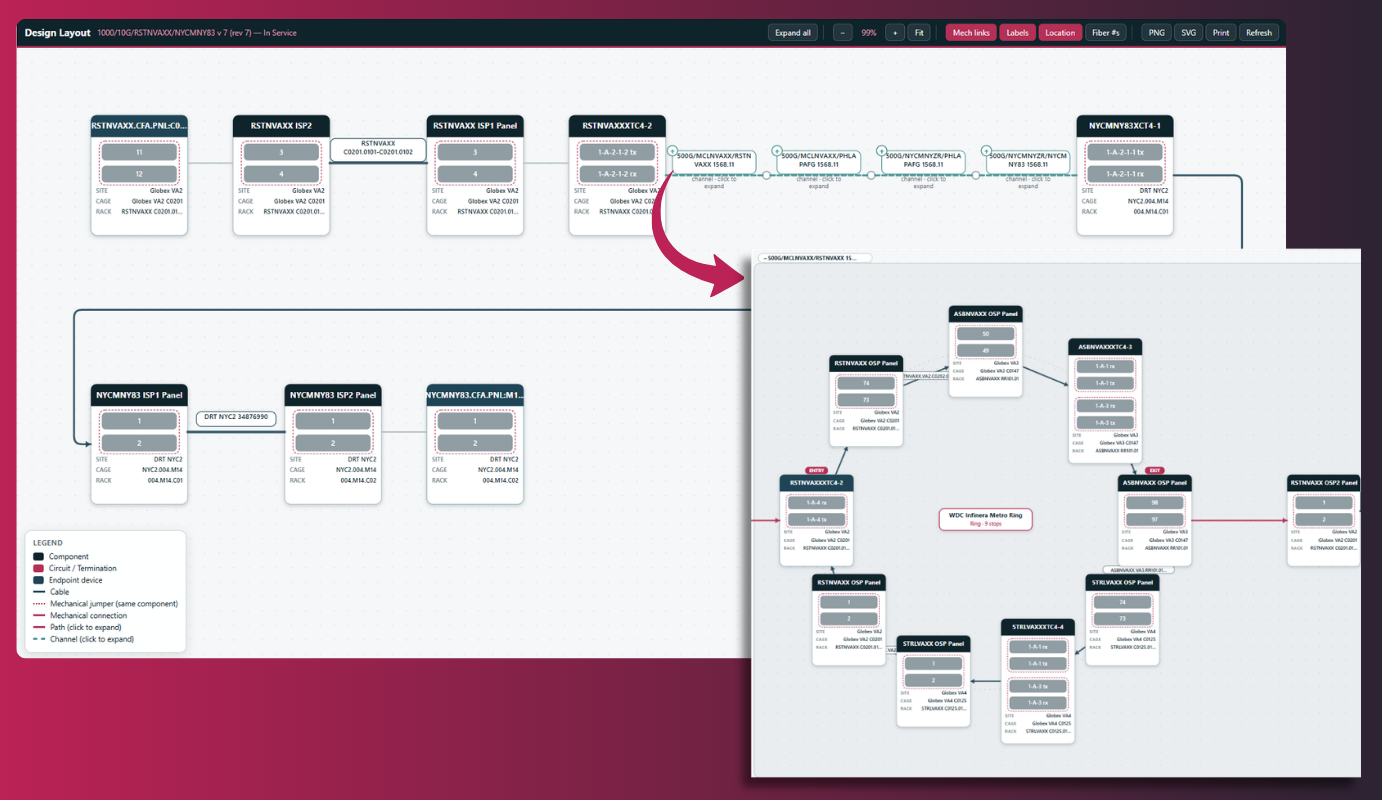Select port 1-A-2-1-1 tx on NYCMNY83XCT4-1
Screen dimensions: 1382x800
(1125, 153)
